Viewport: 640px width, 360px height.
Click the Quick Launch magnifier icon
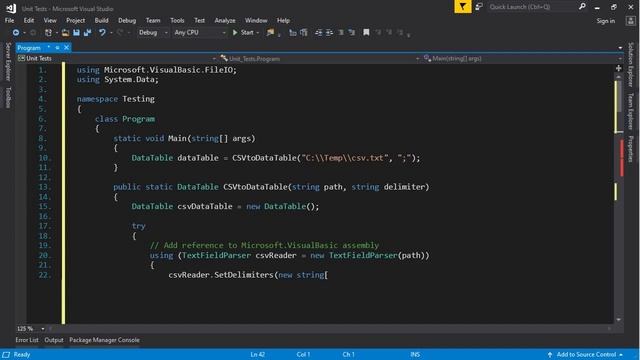coord(582,7)
